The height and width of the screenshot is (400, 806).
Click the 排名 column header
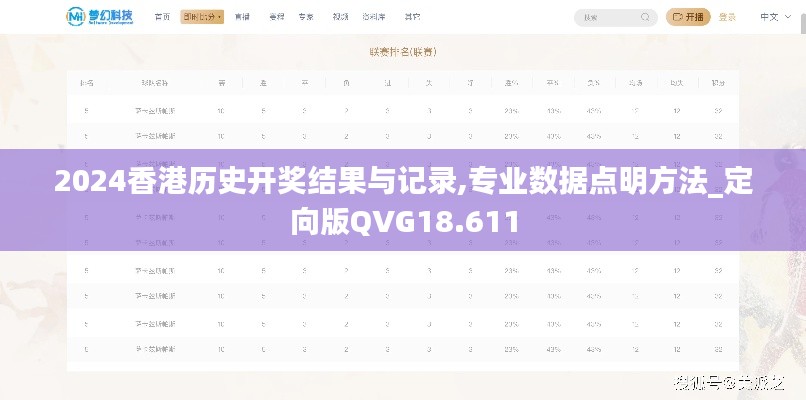86,83
